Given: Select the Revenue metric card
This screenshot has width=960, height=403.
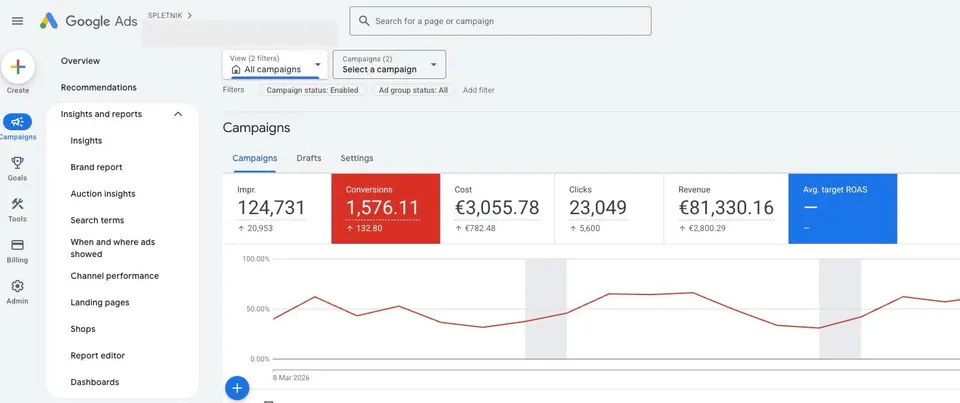Looking at the screenshot, I should click(726, 209).
